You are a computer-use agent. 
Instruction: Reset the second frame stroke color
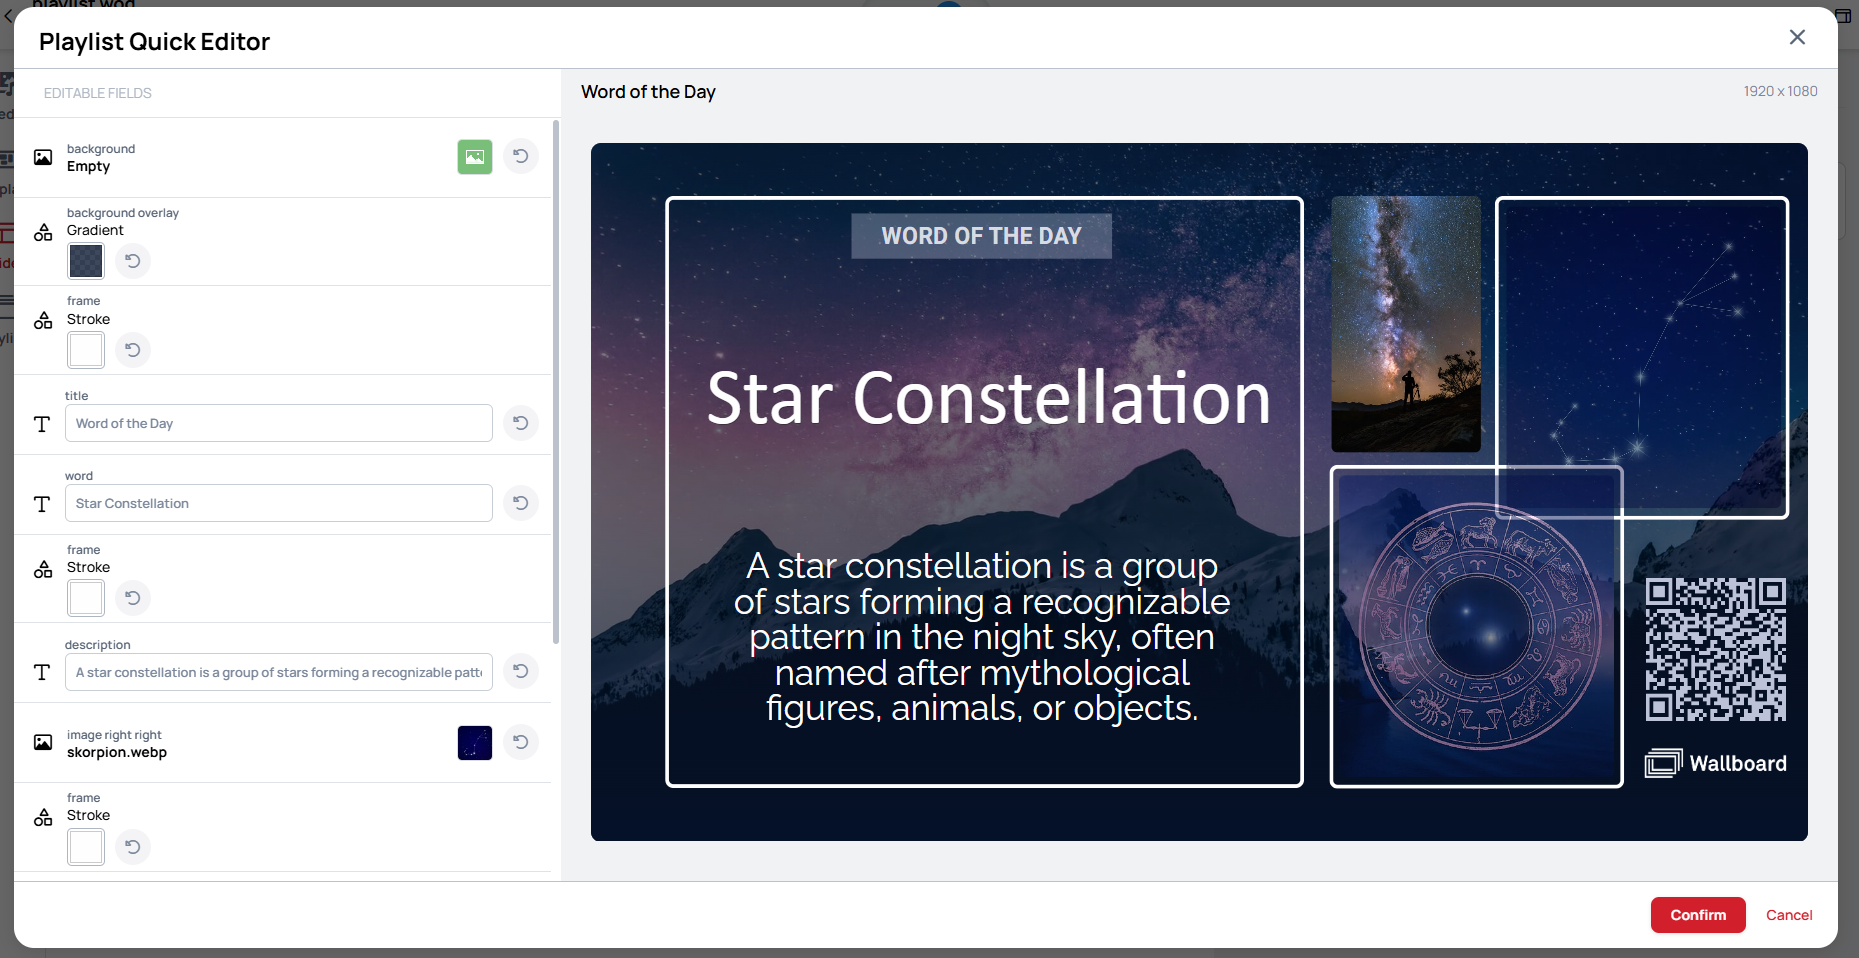(x=132, y=598)
